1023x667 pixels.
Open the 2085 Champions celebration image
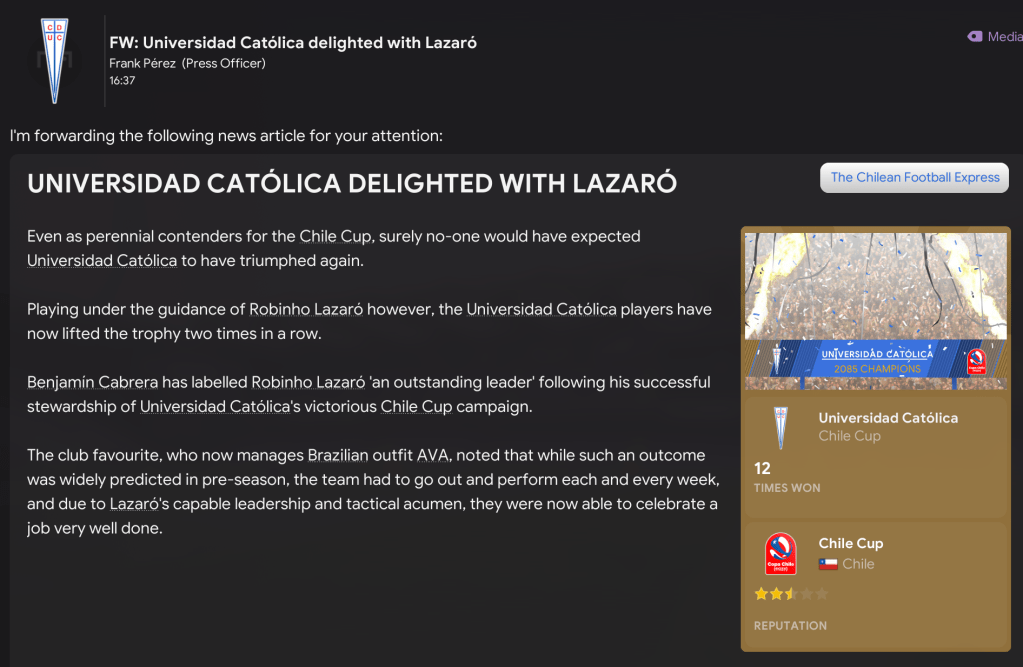875,310
